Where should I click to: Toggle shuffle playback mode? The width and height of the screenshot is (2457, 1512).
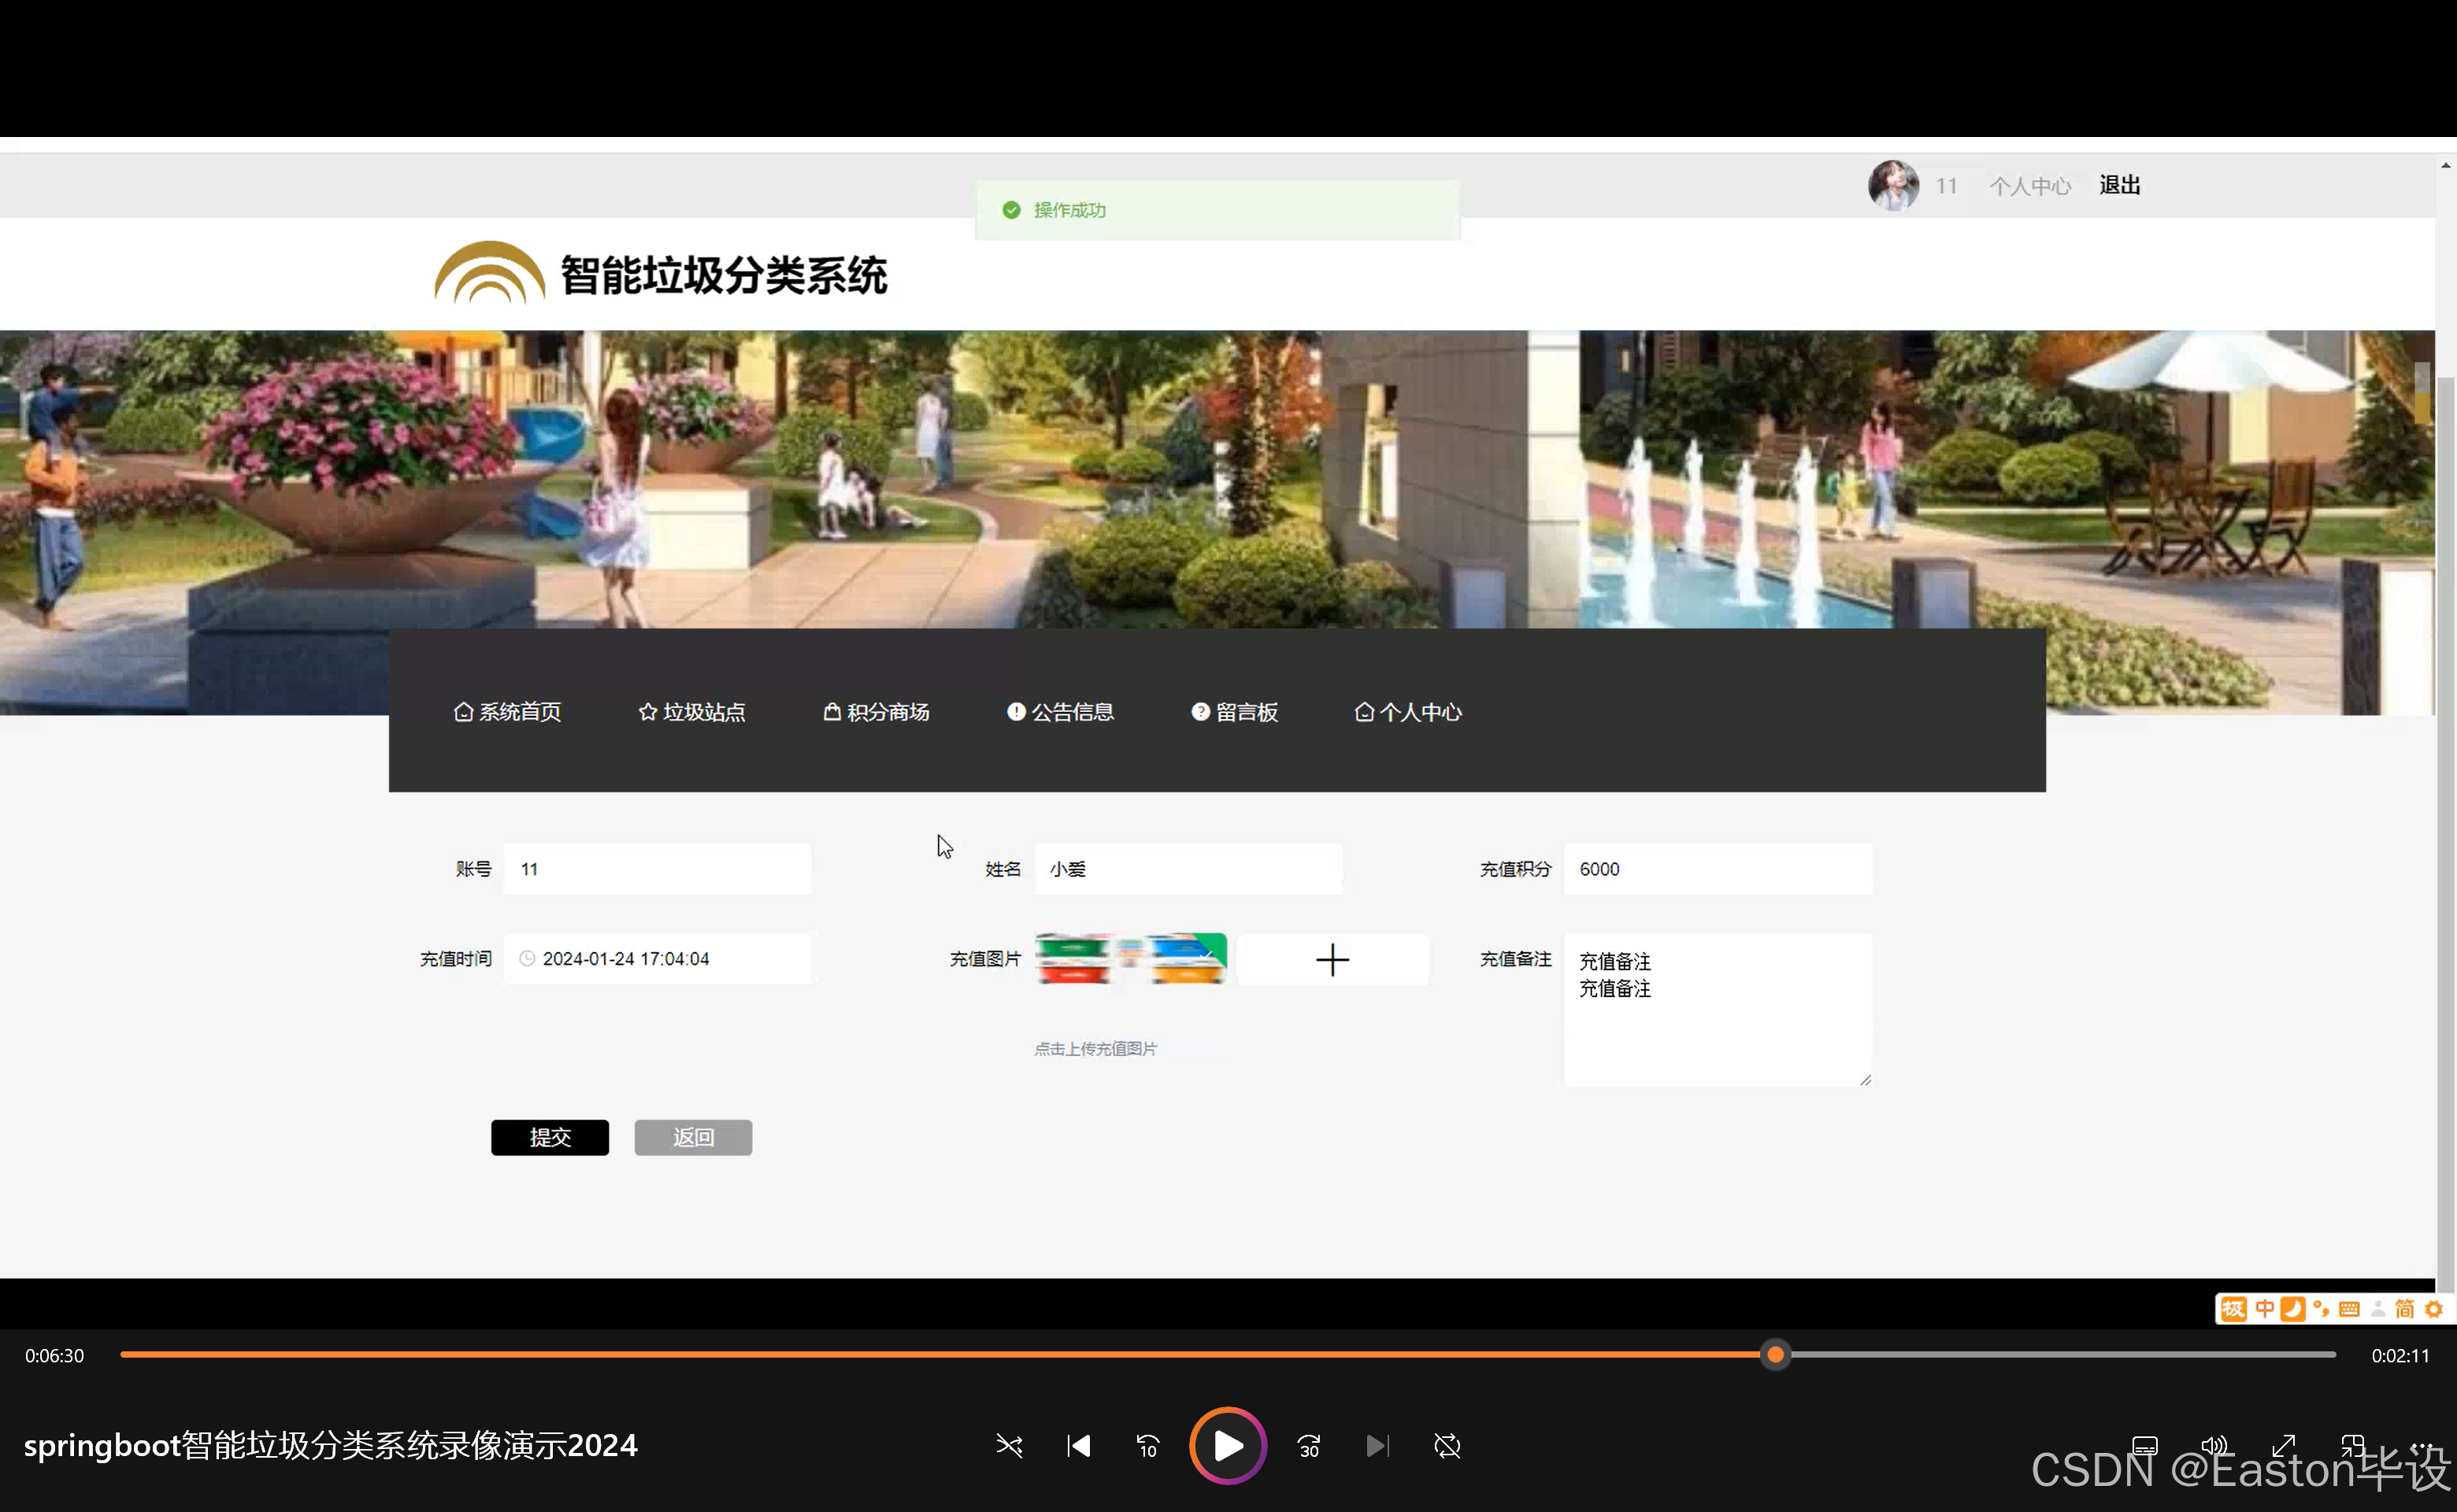[1009, 1445]
